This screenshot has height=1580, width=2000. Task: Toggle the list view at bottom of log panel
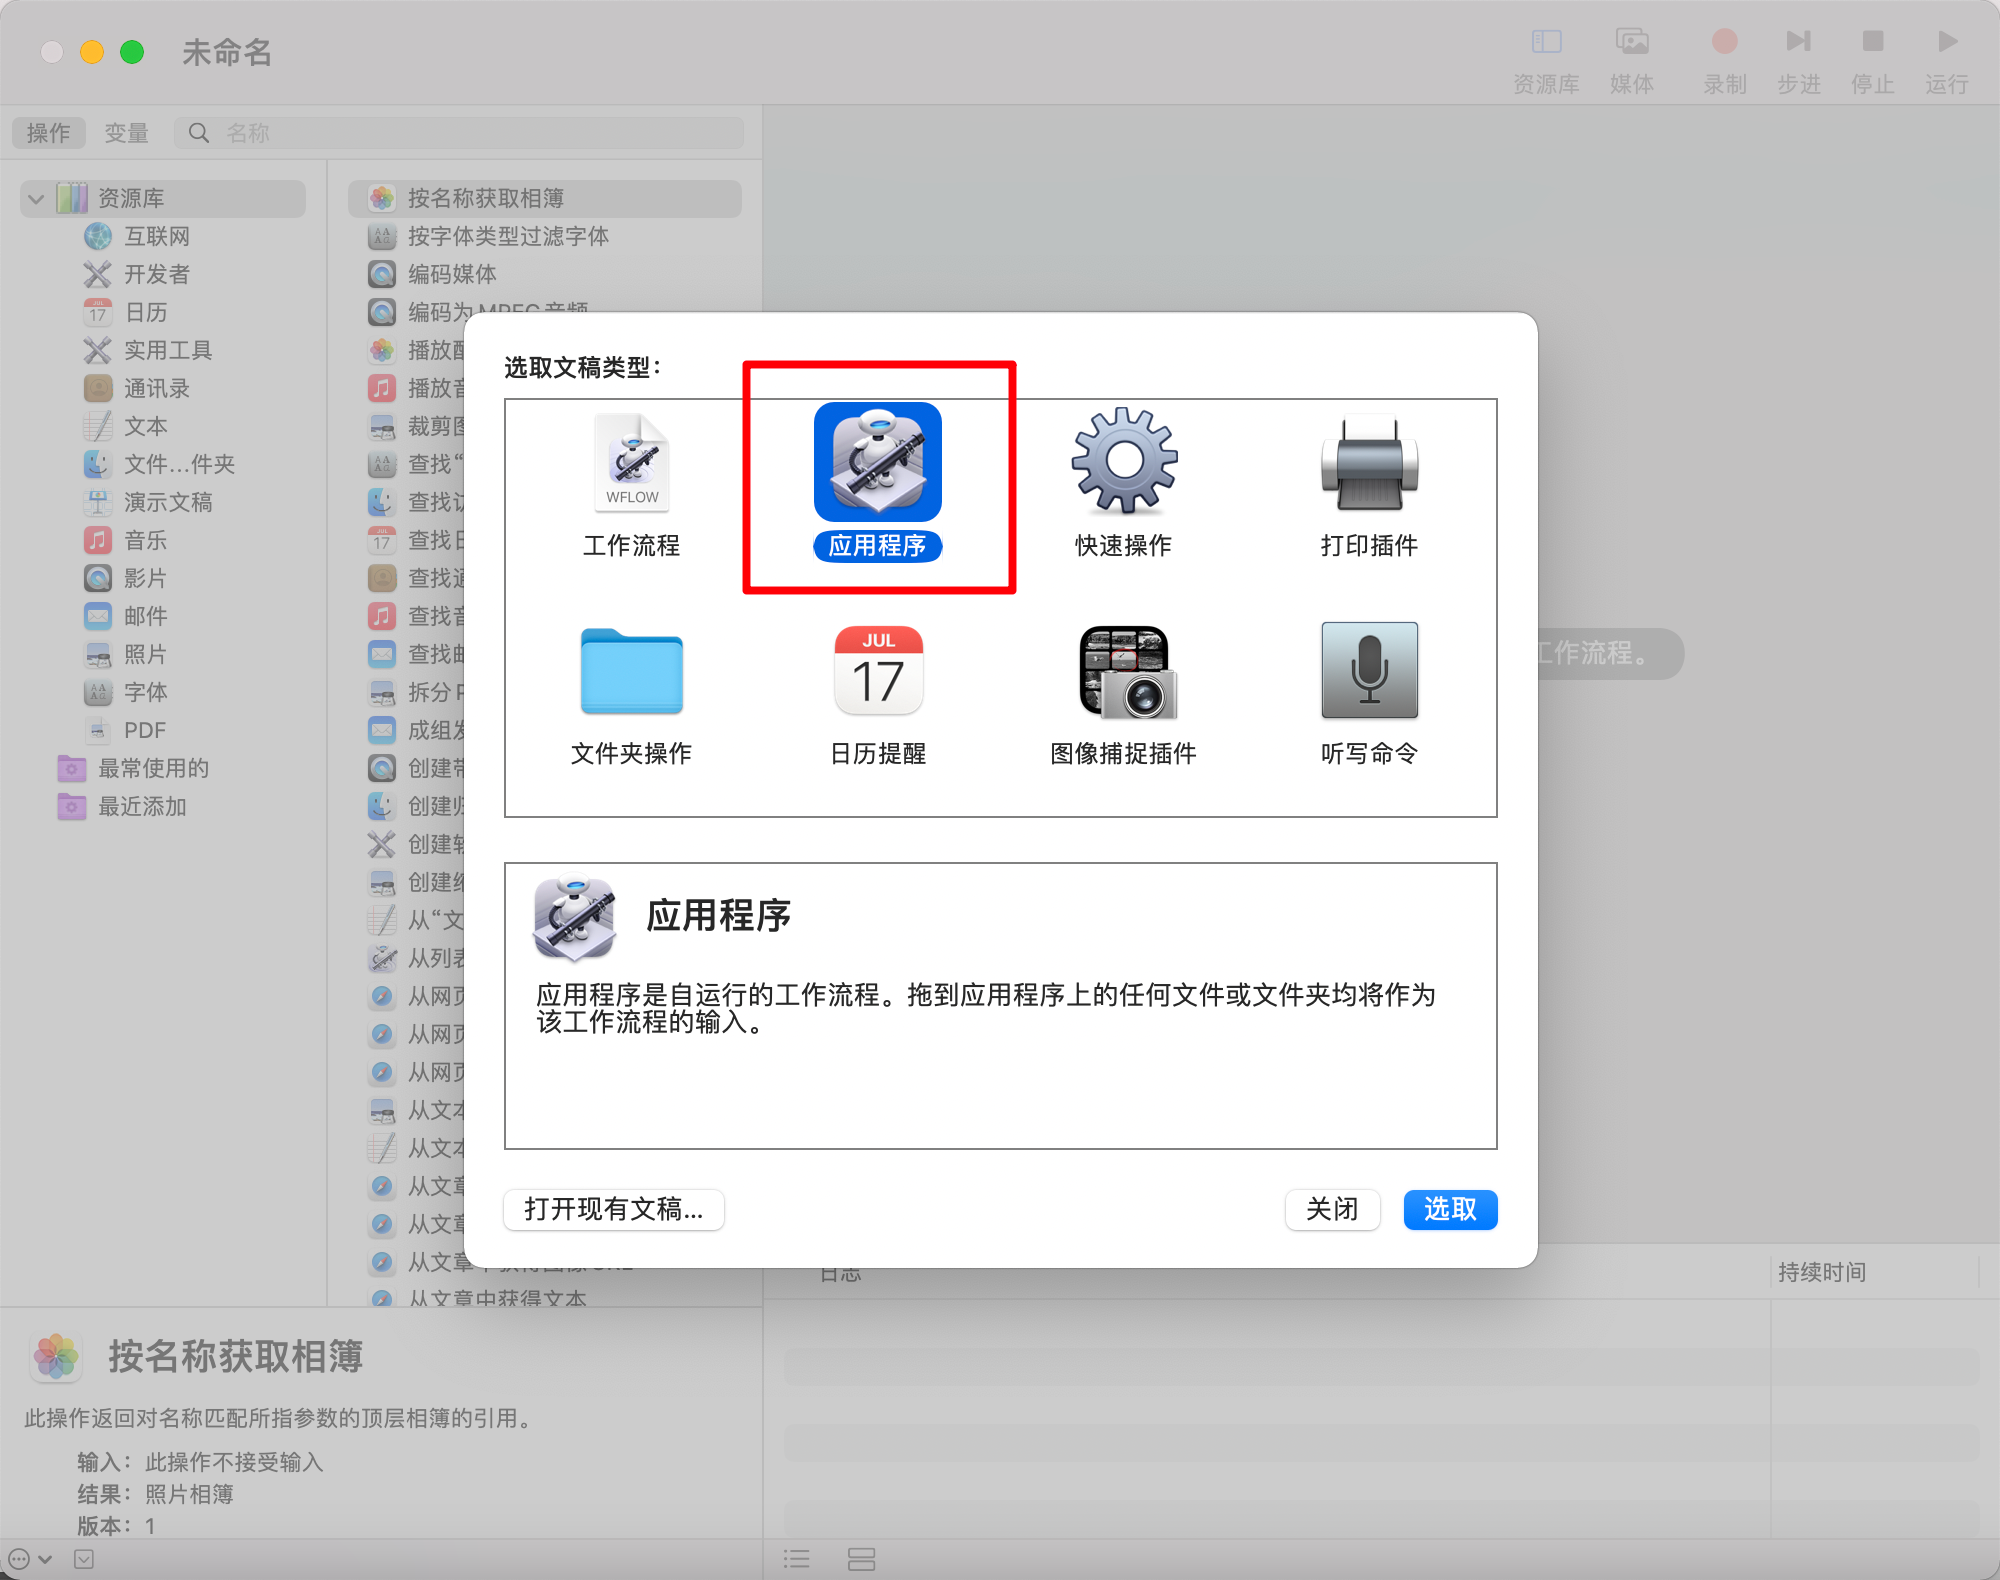797,1558
